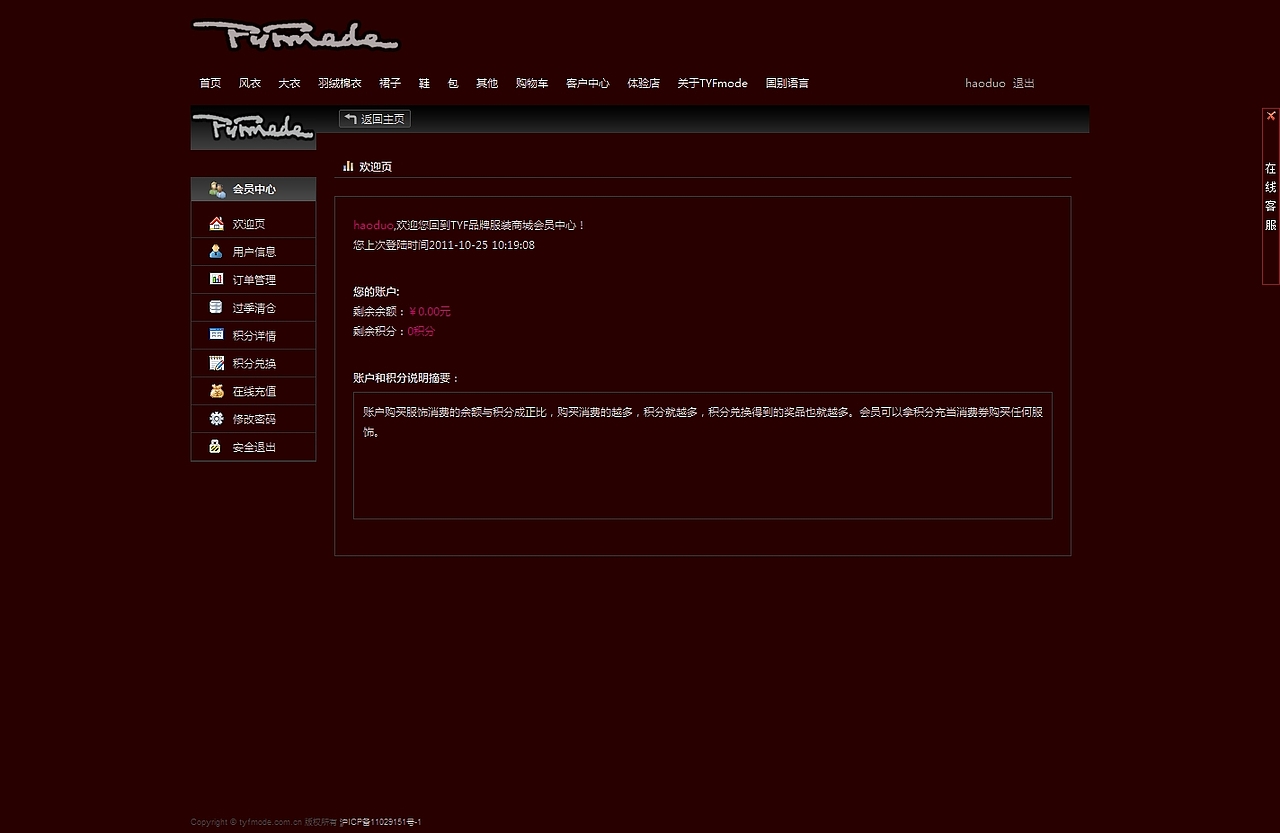Open the 购物车 shopping cart menu
1280x833 pixels.
[531, 83]
